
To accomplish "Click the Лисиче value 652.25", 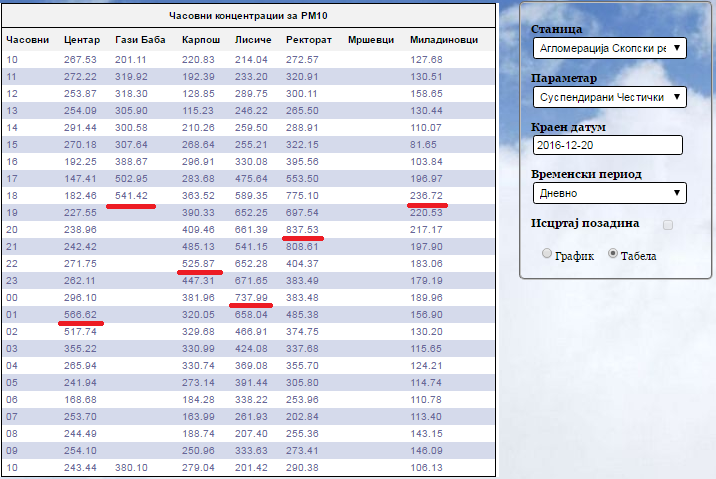I will point(251,213).
